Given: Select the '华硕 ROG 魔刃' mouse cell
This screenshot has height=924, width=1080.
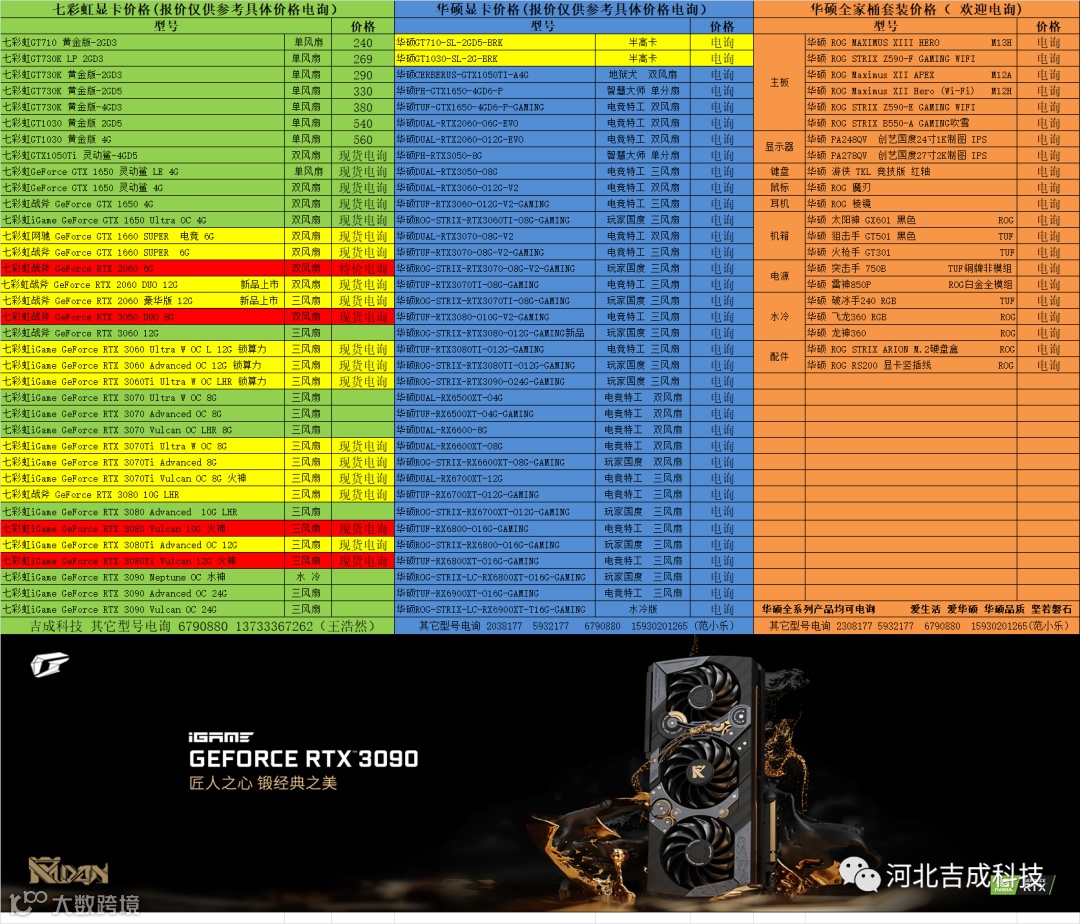Looking at the screenshot, I should point(911,187).
